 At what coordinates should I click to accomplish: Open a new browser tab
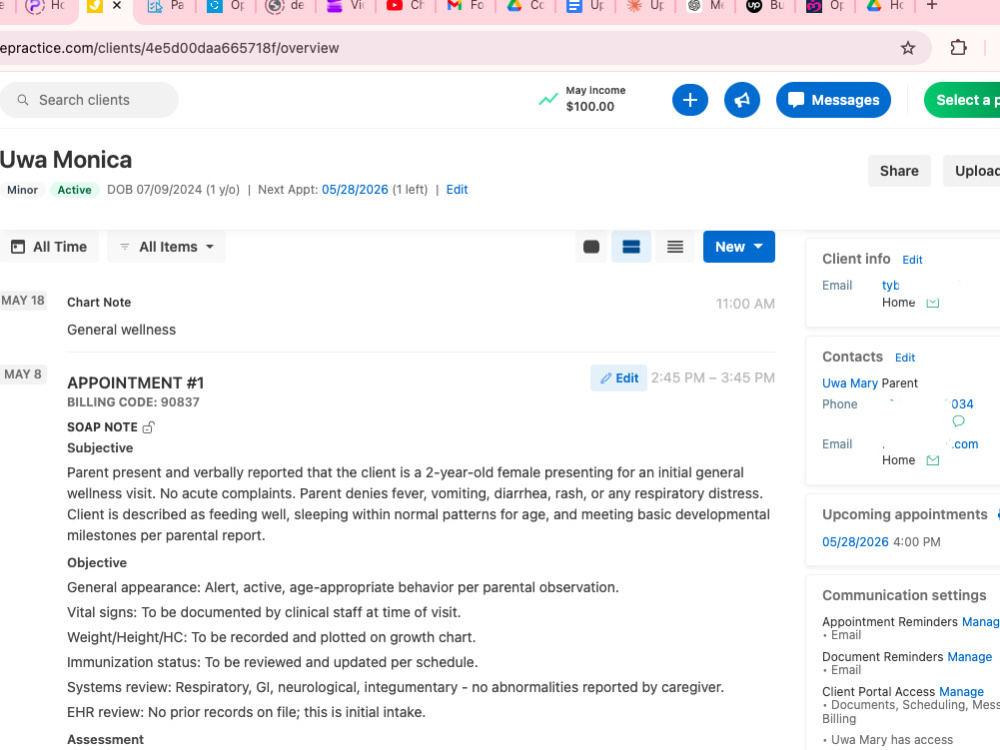[932, 6]
